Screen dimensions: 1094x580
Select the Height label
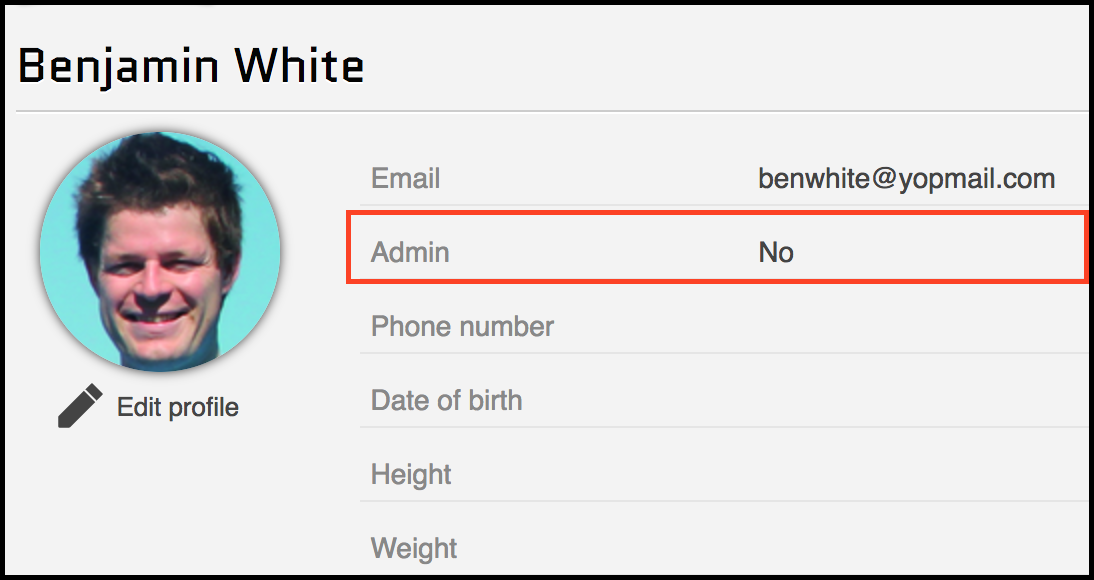tap(411, 474)
